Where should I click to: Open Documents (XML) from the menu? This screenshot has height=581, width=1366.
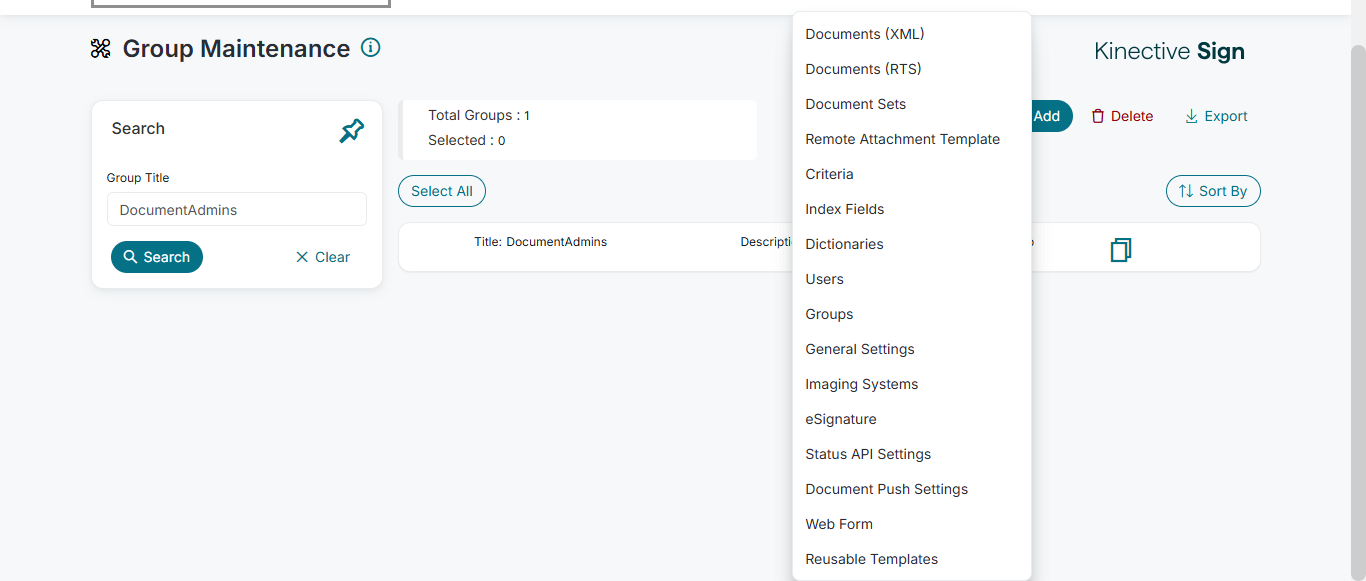click(x=865, y=34)
